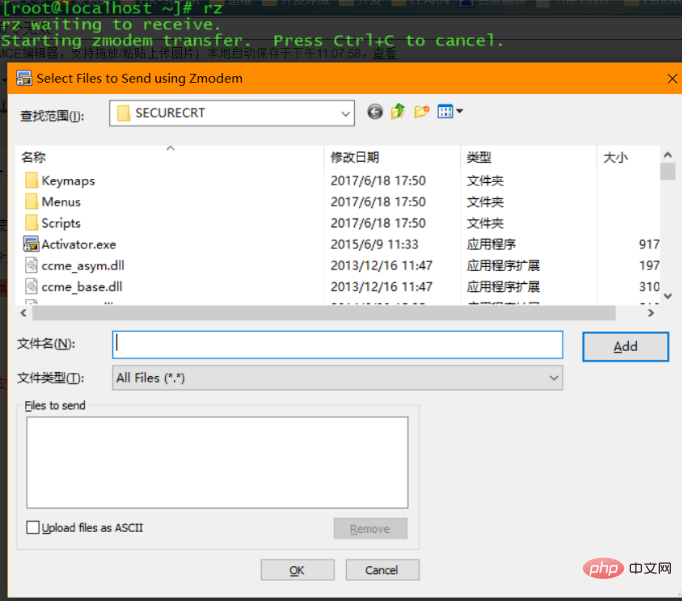Click the ccme_asym.dll file icon

pos(31,265)
